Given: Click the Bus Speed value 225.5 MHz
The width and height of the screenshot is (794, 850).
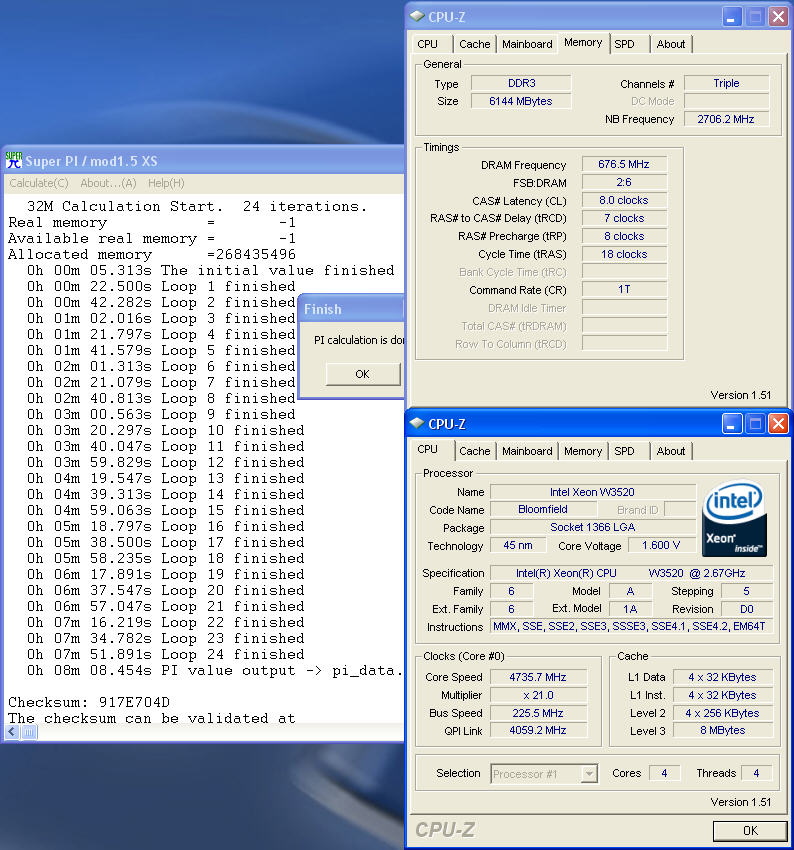Looking at the screenshot, I should 538,713.
